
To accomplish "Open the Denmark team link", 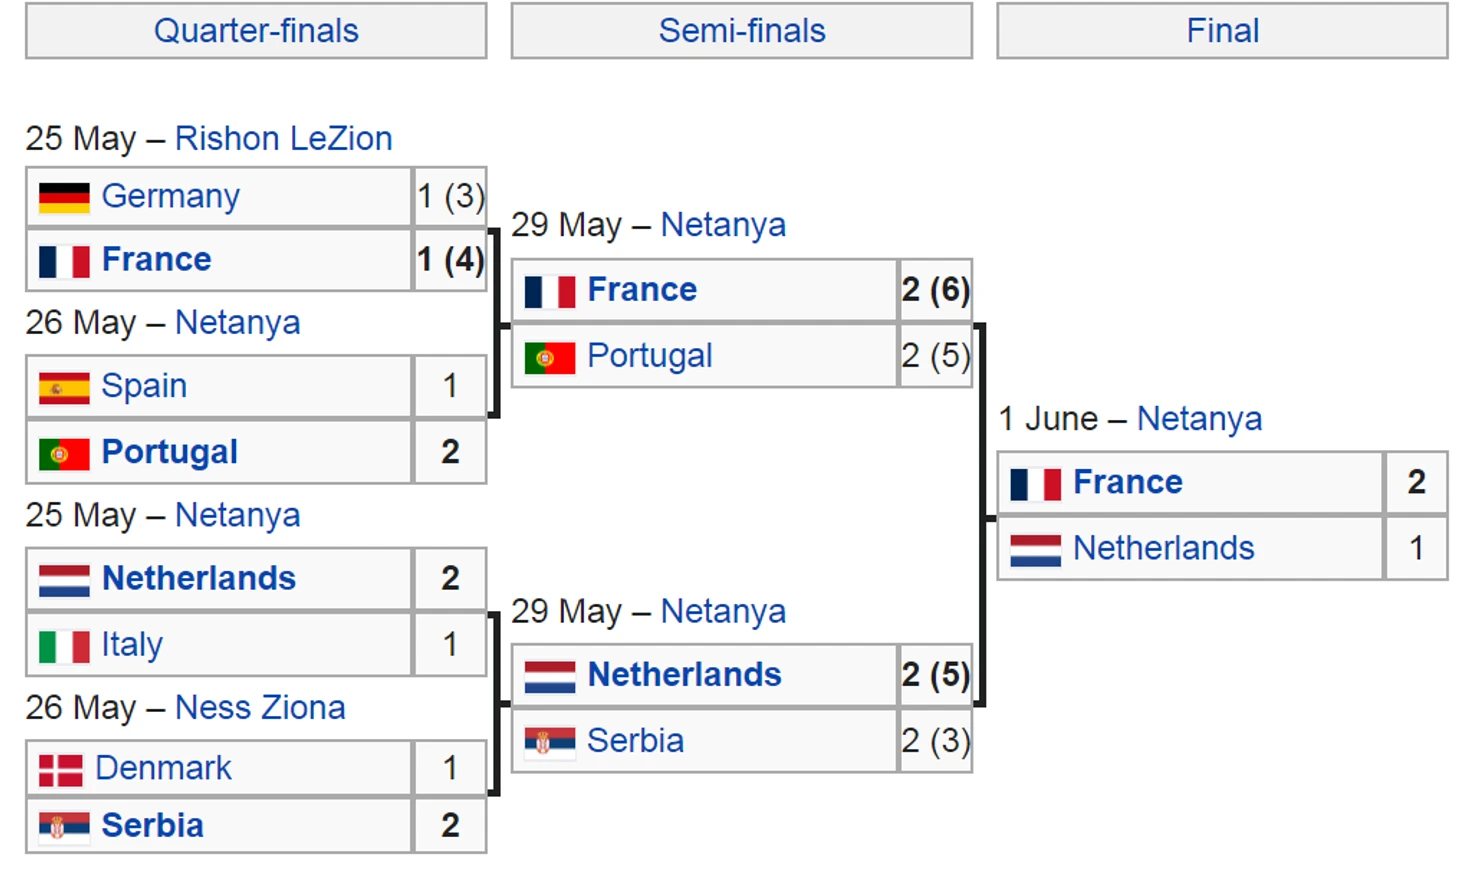I will click(x=164, y=768).
